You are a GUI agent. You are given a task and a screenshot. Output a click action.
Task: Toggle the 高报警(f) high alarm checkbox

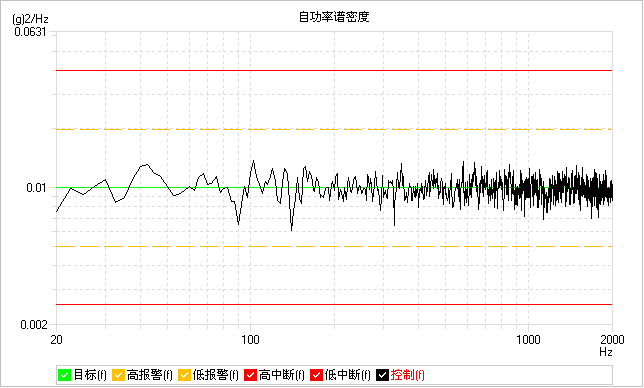tap(118, 375)
